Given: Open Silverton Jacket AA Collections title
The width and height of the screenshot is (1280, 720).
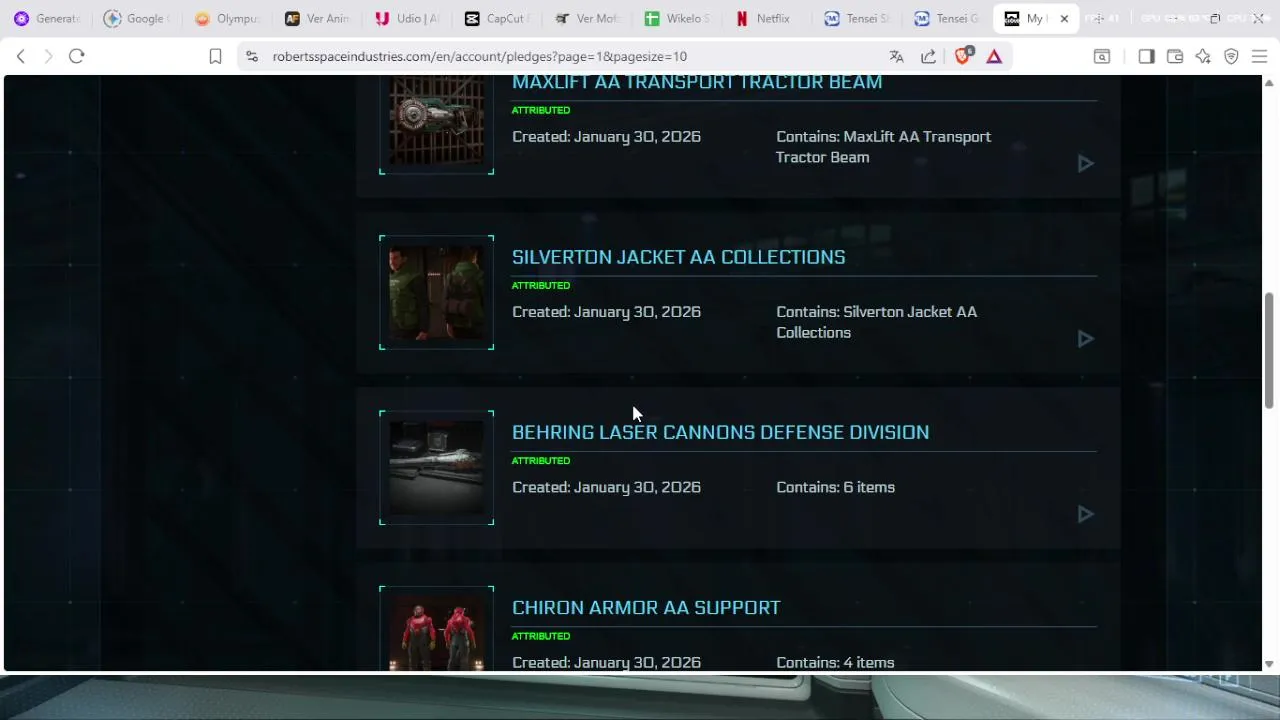Looking at the screenshot, I should click(x=678, y=257).
